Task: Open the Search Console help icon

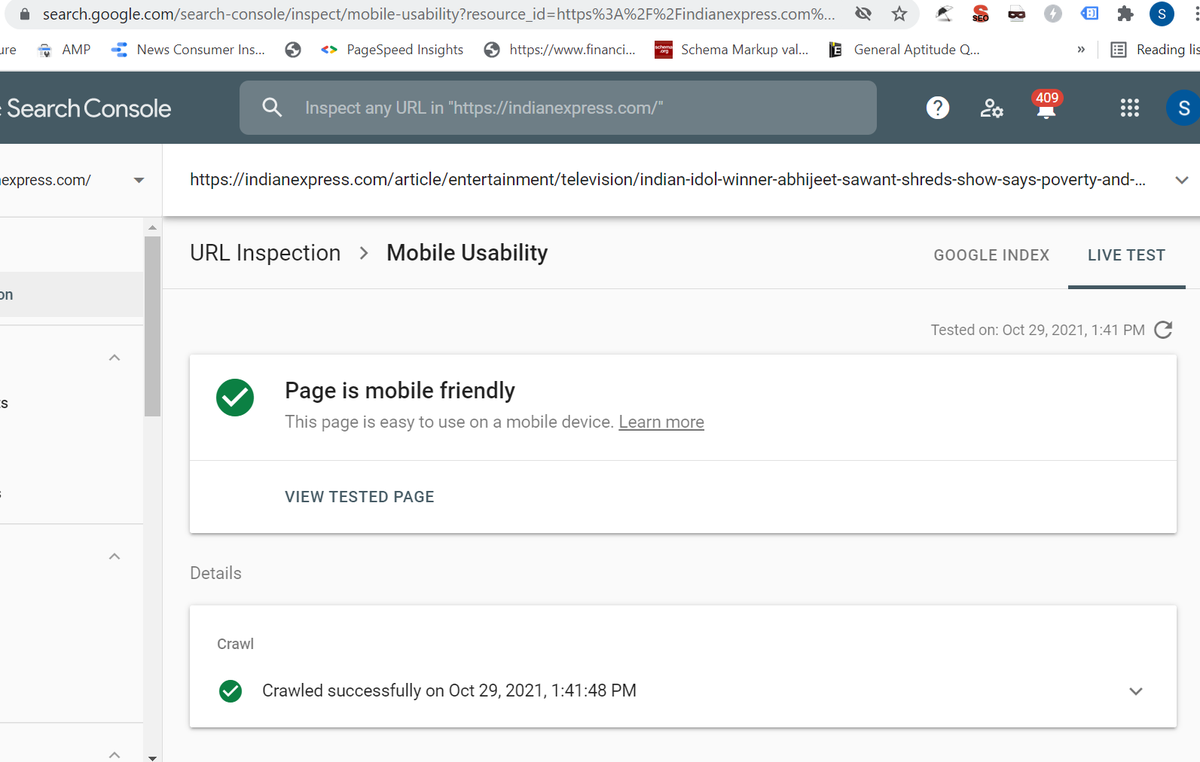Action: click(x=938, y=108)
